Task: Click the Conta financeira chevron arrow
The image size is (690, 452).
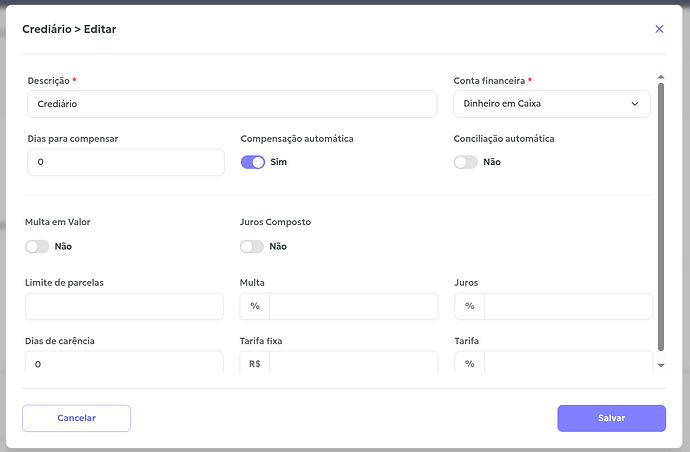Action: click(x=634, y=104)
